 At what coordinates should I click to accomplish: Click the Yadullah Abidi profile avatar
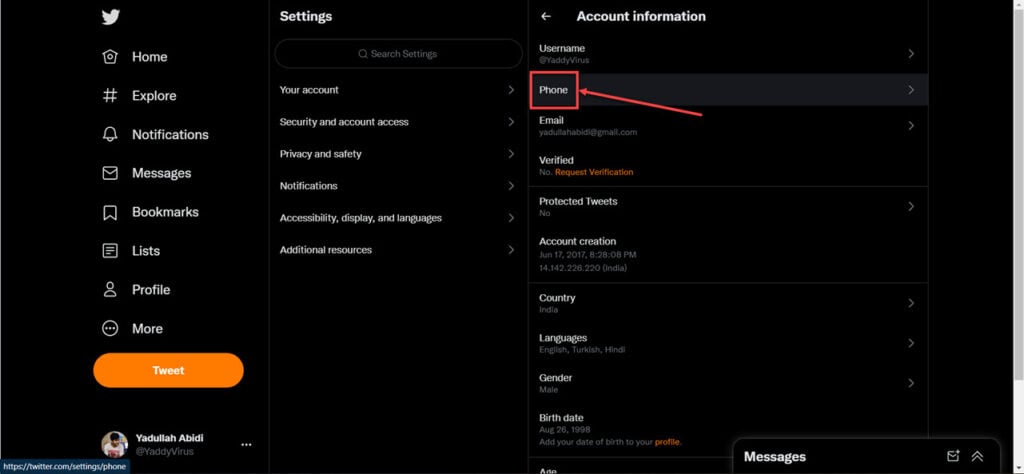(114, 444)
